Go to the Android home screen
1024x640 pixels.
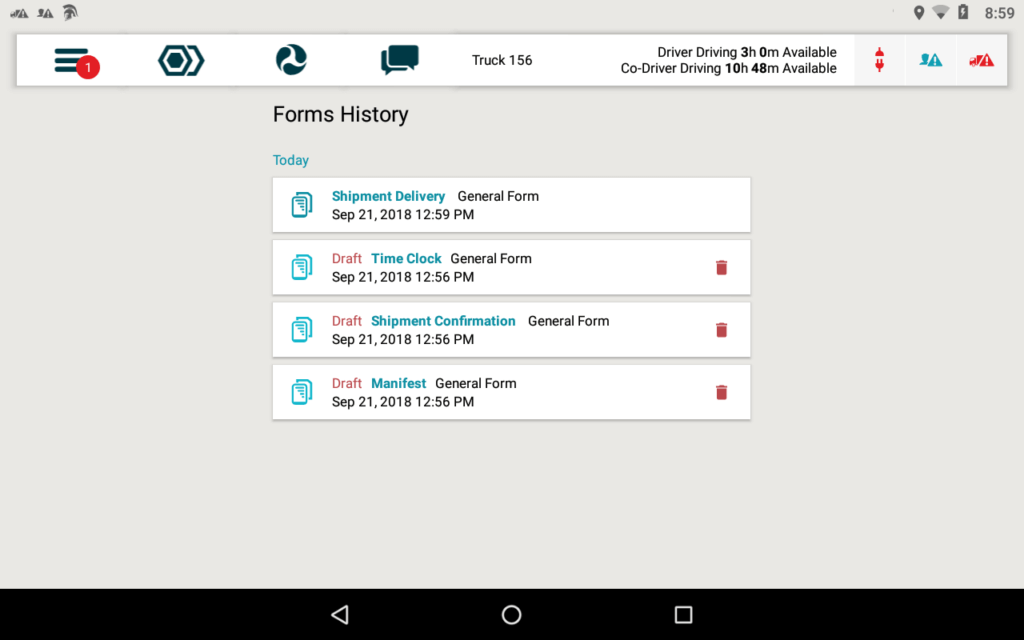tap(511, 615)
